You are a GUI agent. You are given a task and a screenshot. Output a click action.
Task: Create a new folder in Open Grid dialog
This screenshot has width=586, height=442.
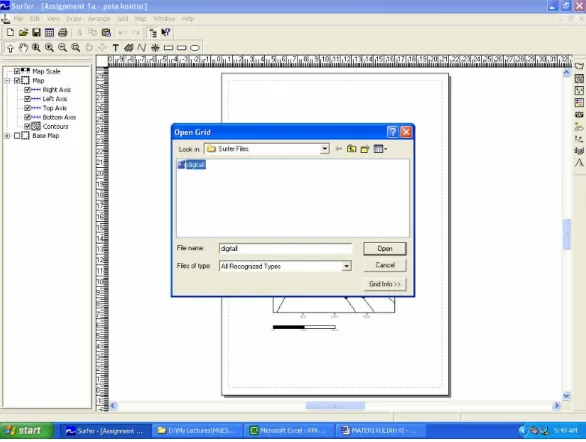[365, 149]
